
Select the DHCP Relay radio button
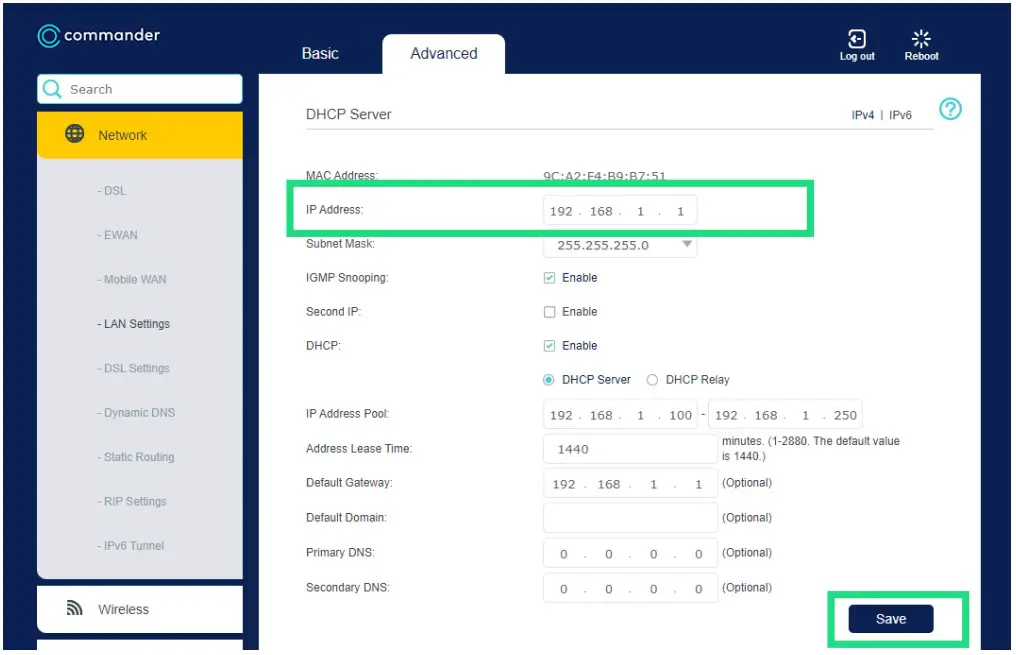[651, 379]
